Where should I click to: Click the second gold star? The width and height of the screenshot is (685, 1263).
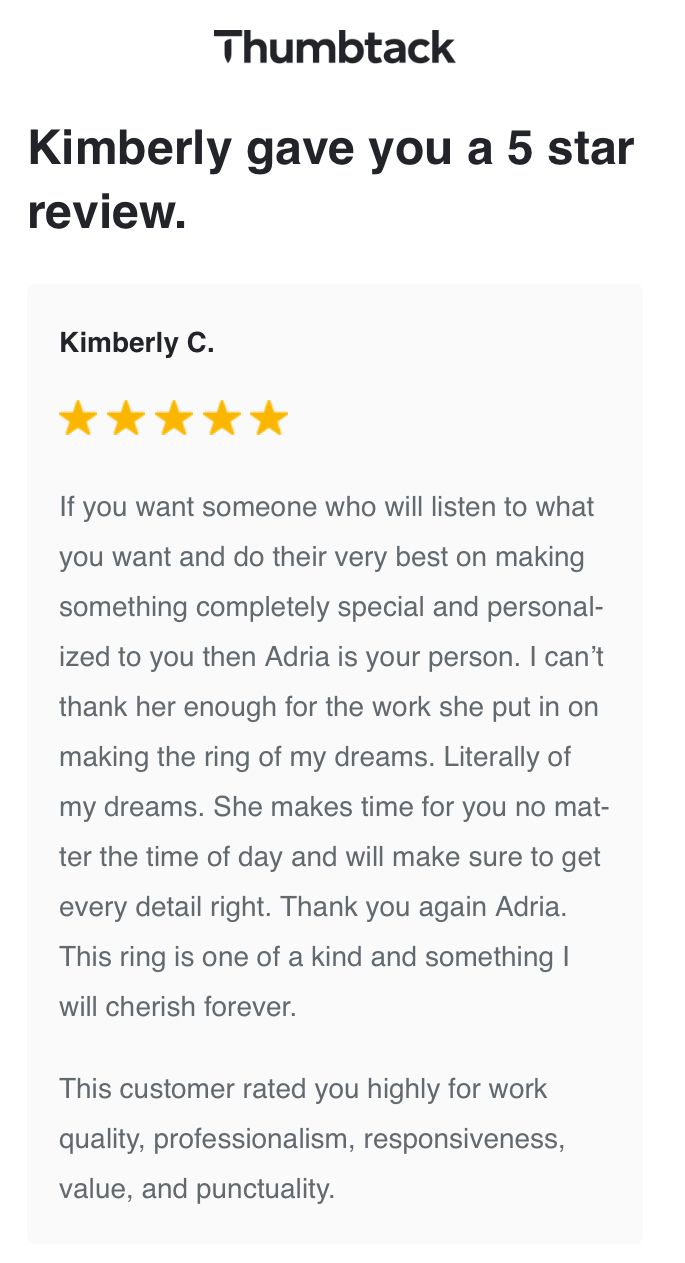pyautogui.click(x=125, y=419)
